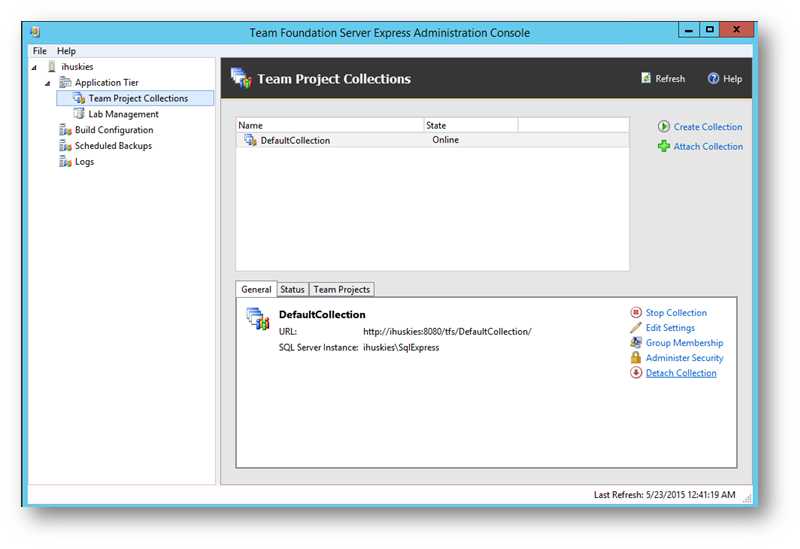Image resolution: width=800 pixels, height=549 pixels.
Task: Click the Edit Settings link
Action: pos(670,328)
